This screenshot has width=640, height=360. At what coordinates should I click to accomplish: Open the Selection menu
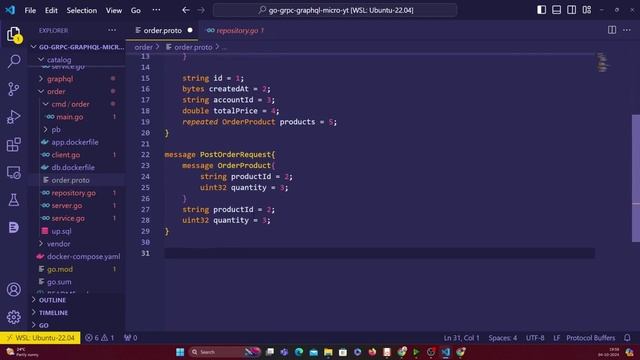(82, 10)
